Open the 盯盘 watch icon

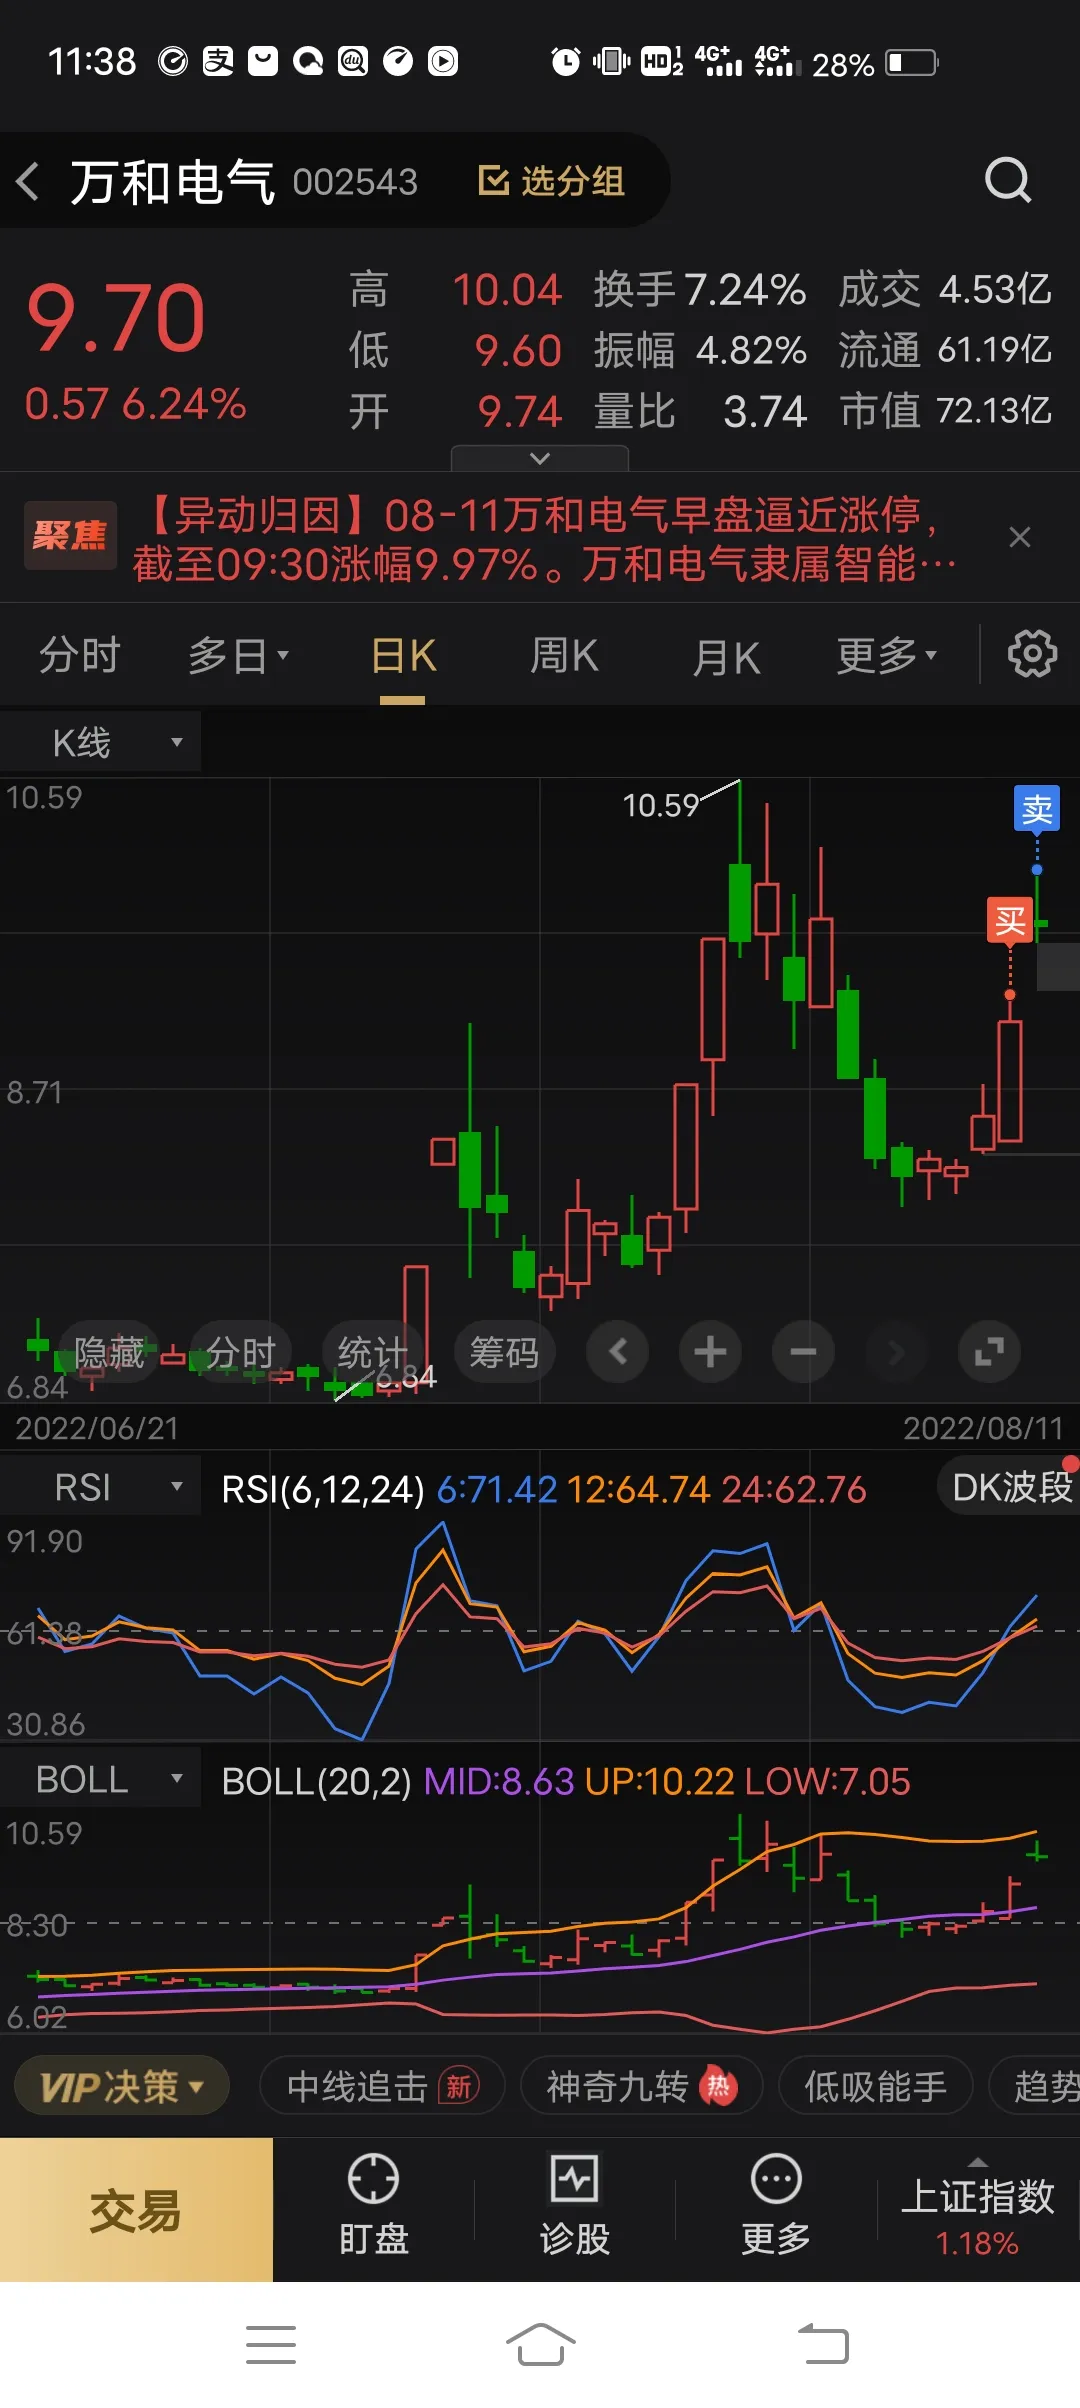coord(374,2206)
